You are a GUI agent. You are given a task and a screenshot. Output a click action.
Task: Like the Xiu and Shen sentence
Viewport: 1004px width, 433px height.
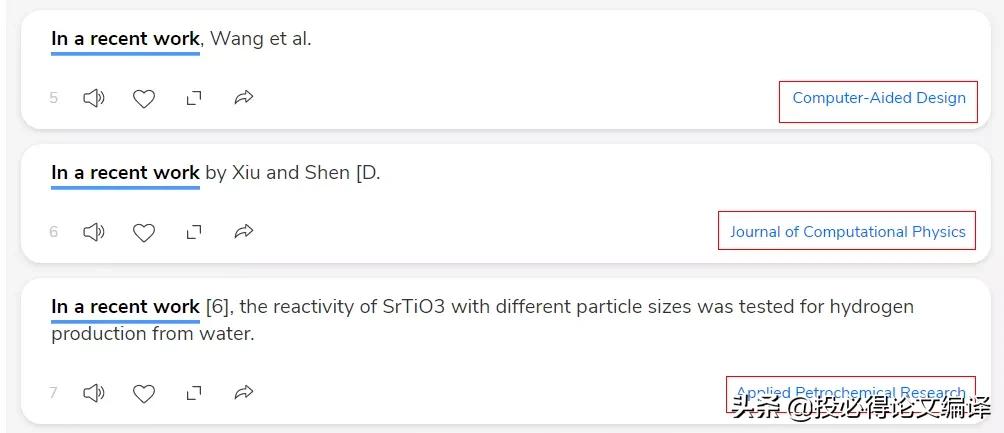(144, 232)
